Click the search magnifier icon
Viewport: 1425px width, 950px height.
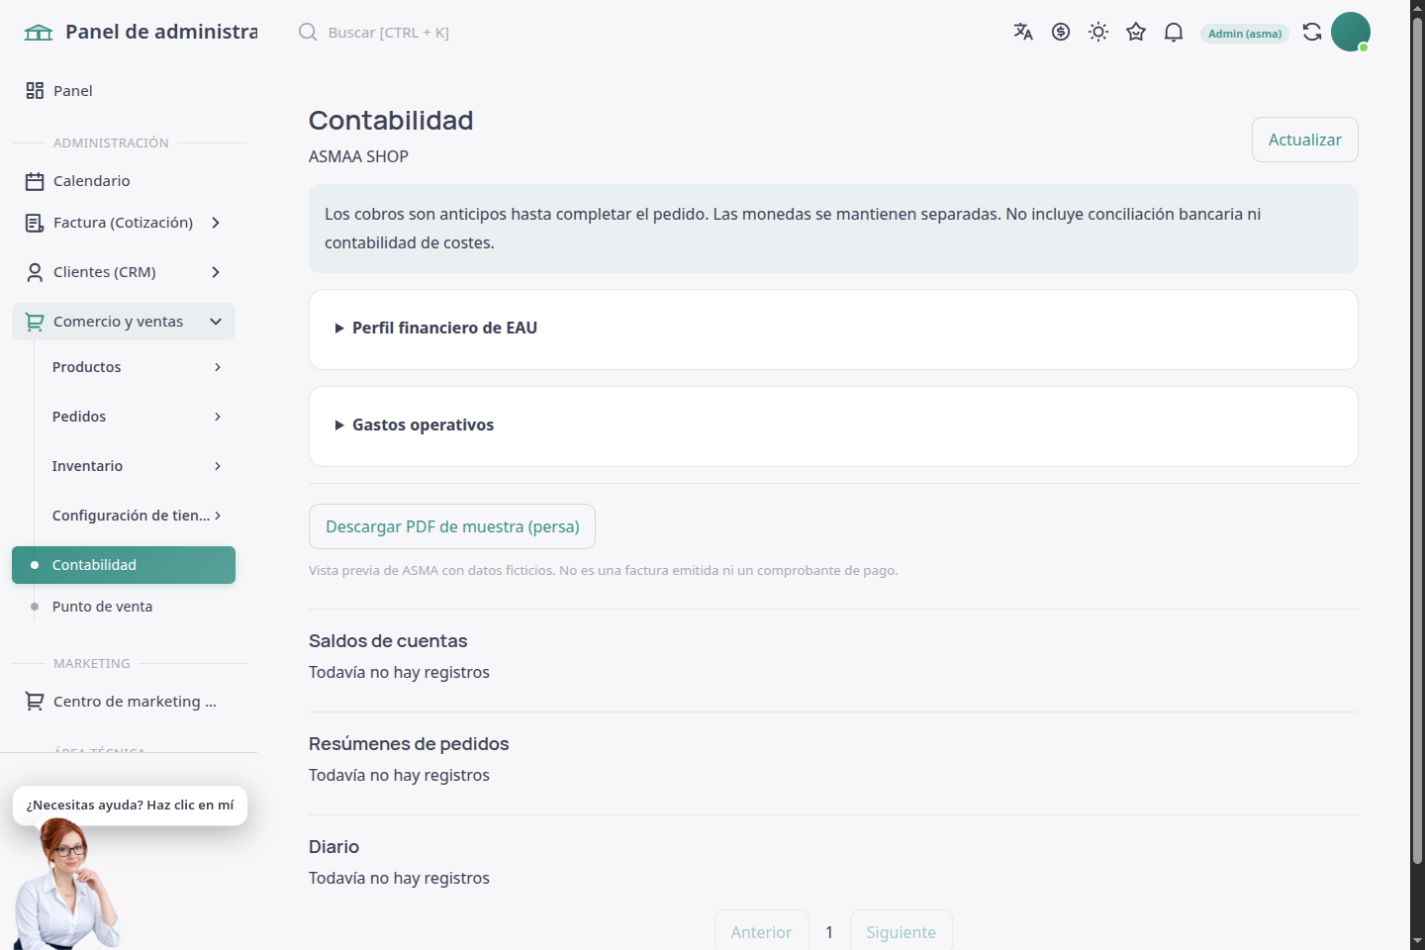(x=308, y=32)
